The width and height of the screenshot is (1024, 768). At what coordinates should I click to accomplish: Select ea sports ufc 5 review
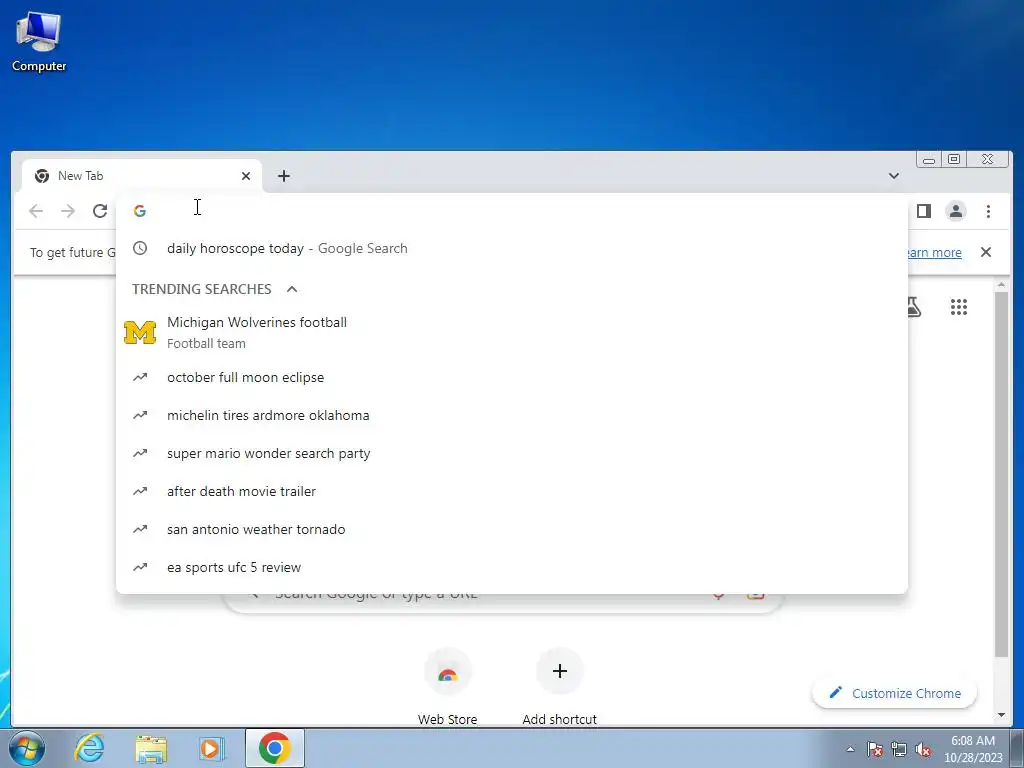(511, 567)
